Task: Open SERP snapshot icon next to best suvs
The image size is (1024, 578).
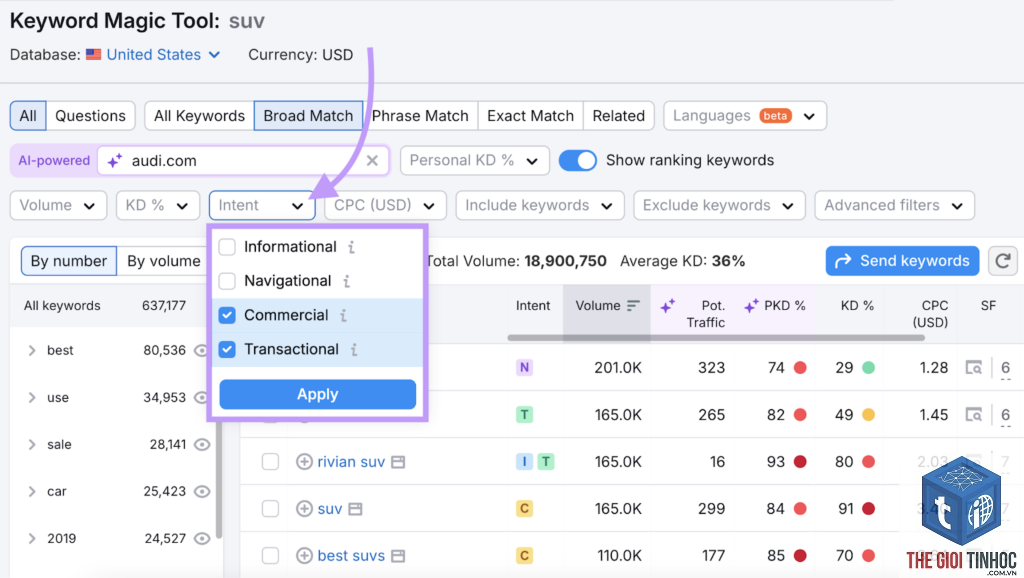Action: click(398, 556)
